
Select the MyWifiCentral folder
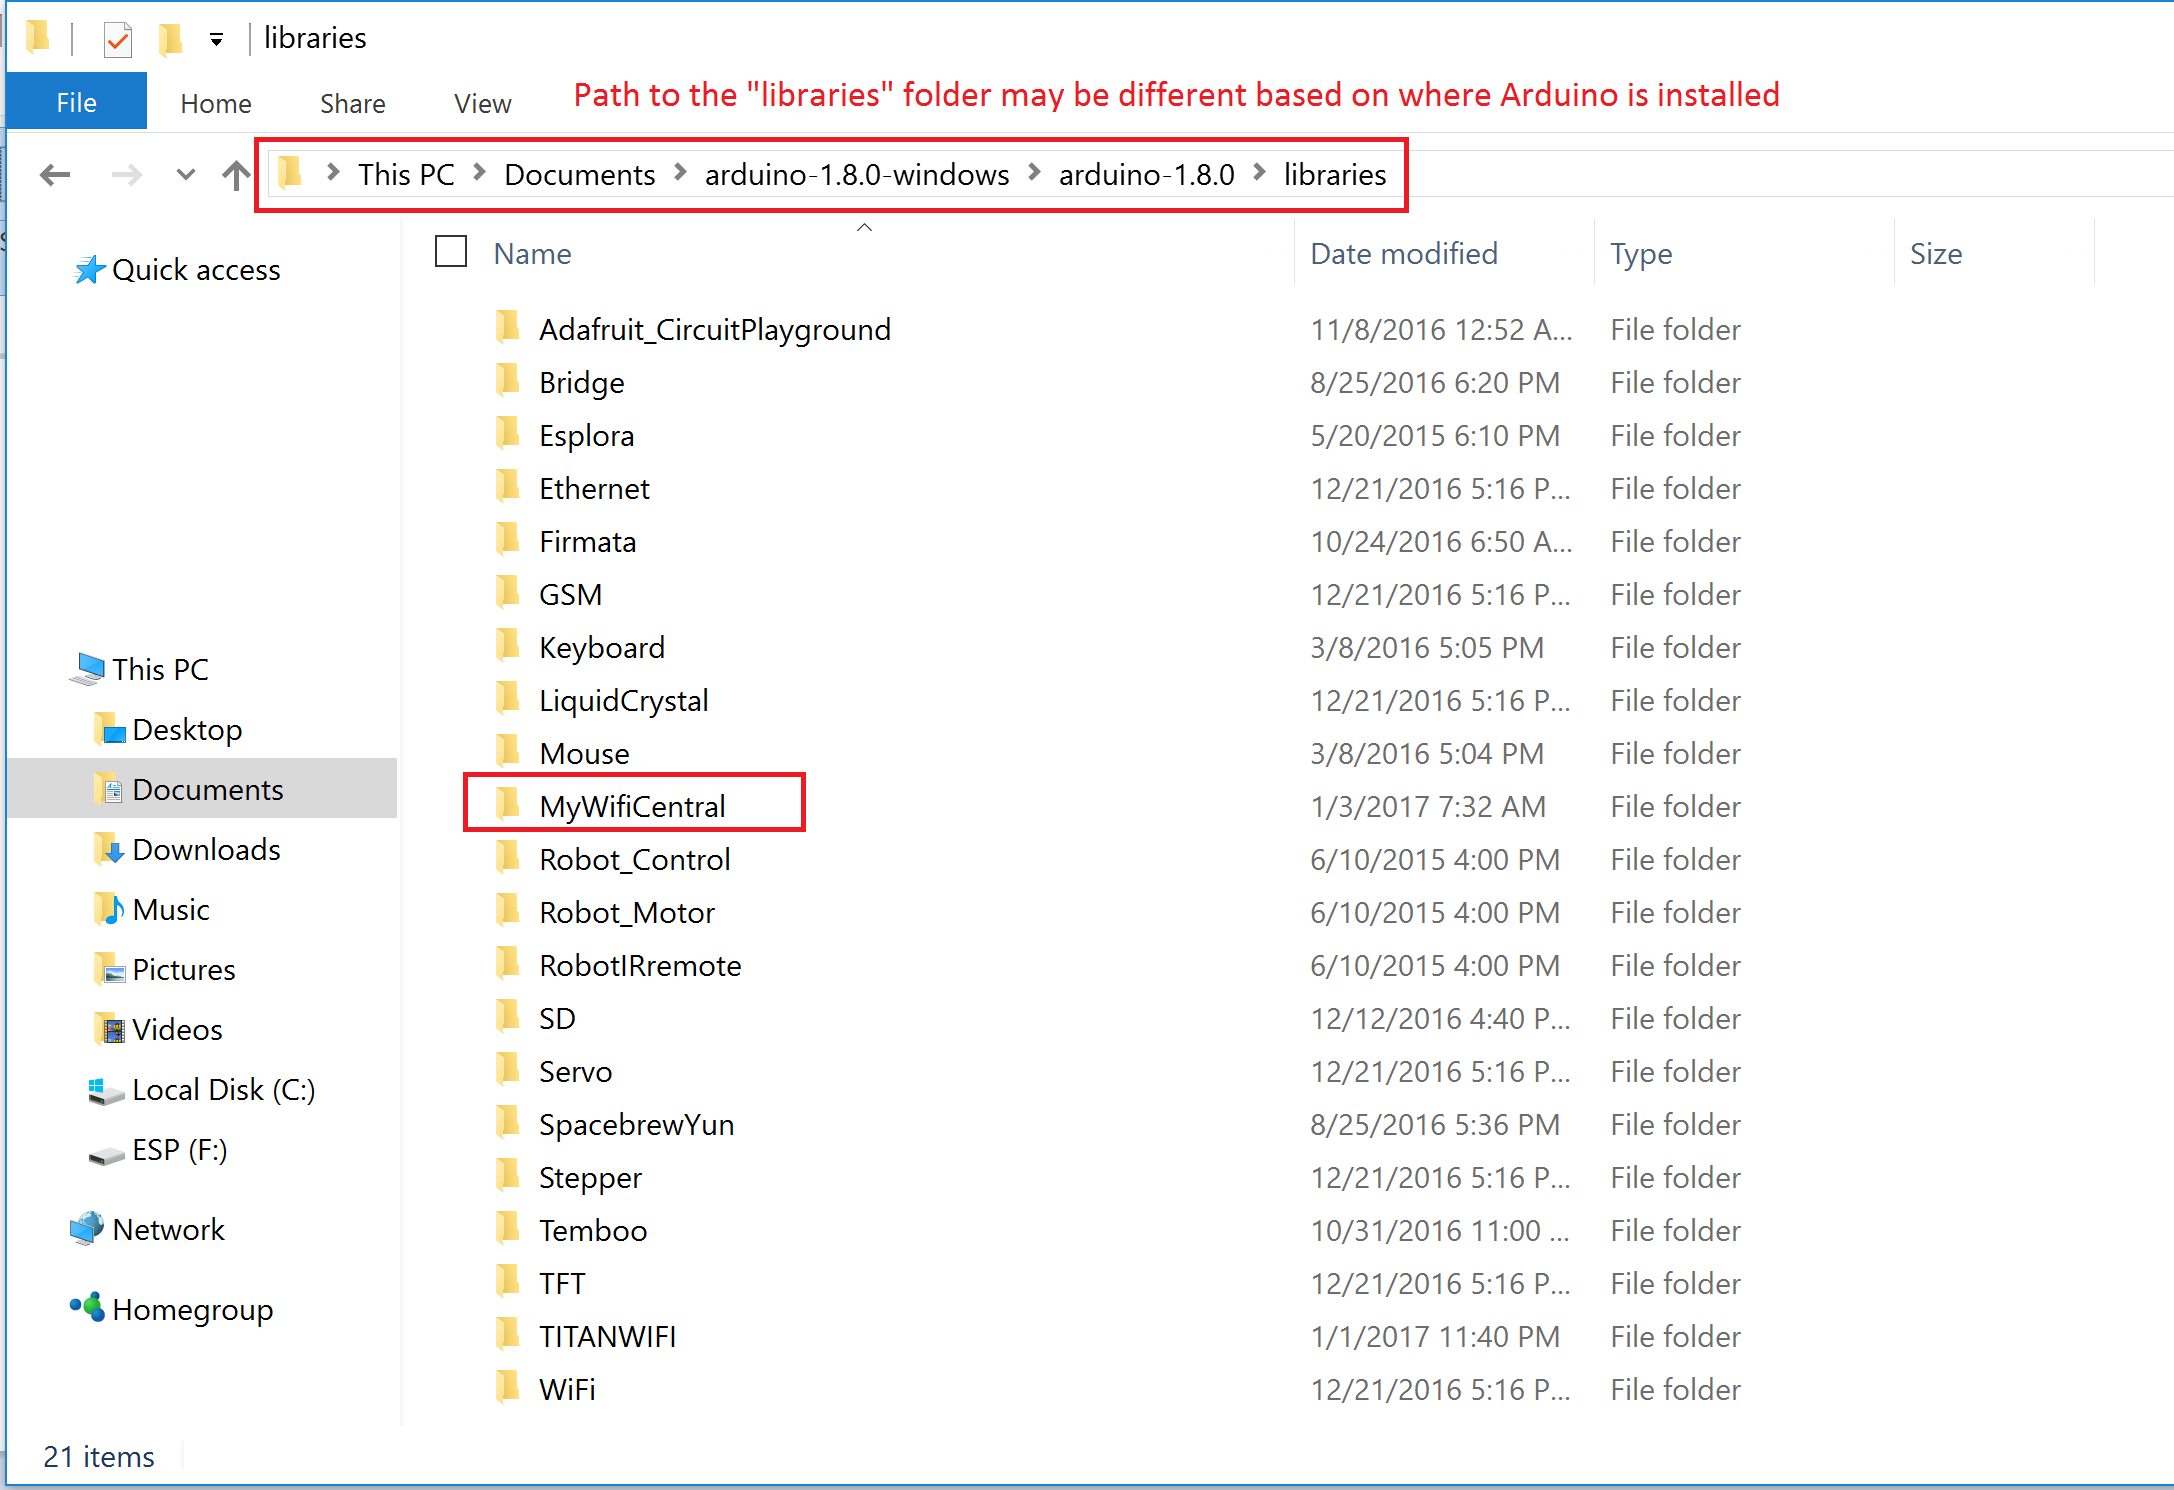click(632, 805)
